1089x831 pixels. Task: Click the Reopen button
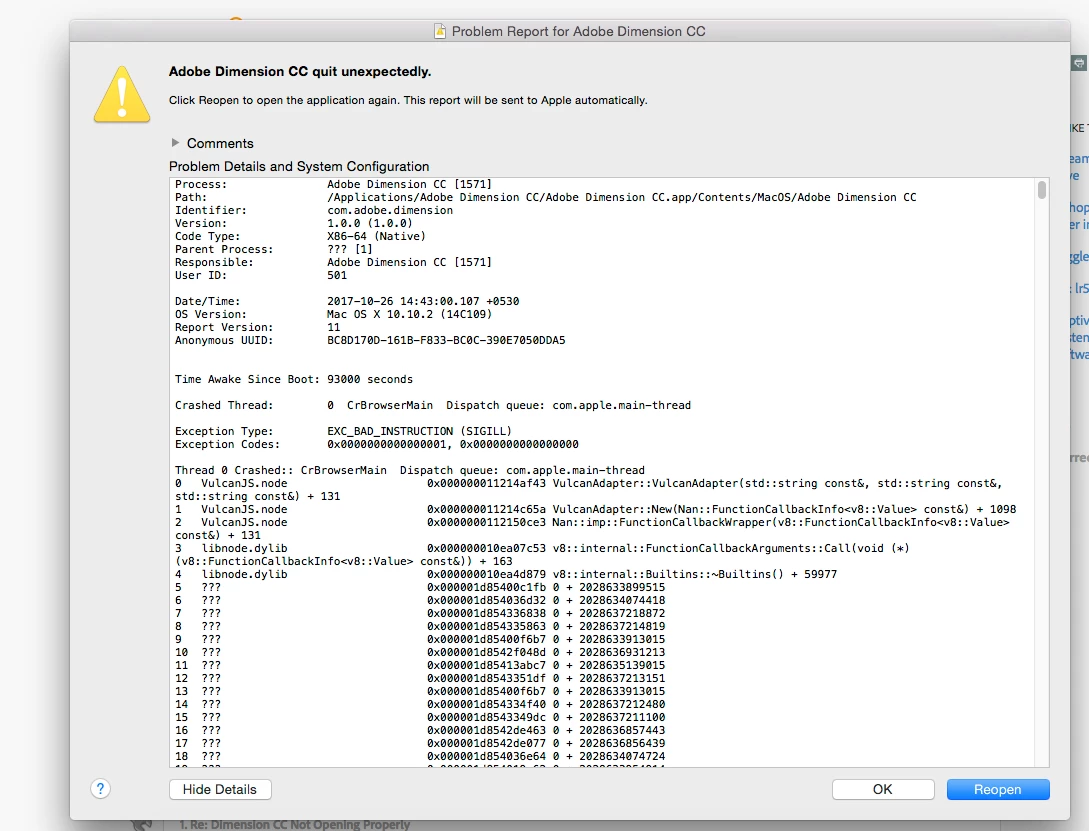(997, 789)
